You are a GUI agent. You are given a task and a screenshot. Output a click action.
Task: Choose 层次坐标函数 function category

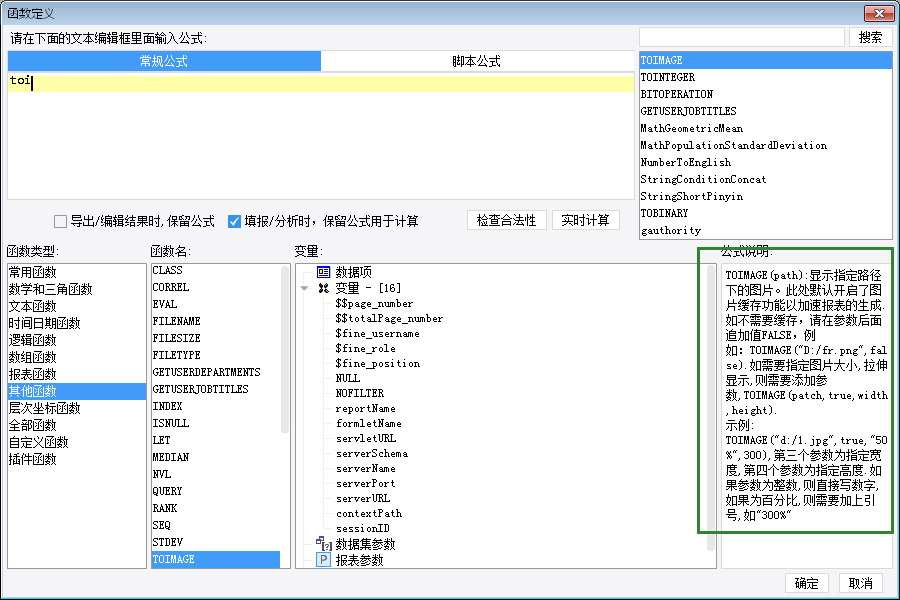coord(77,408)
